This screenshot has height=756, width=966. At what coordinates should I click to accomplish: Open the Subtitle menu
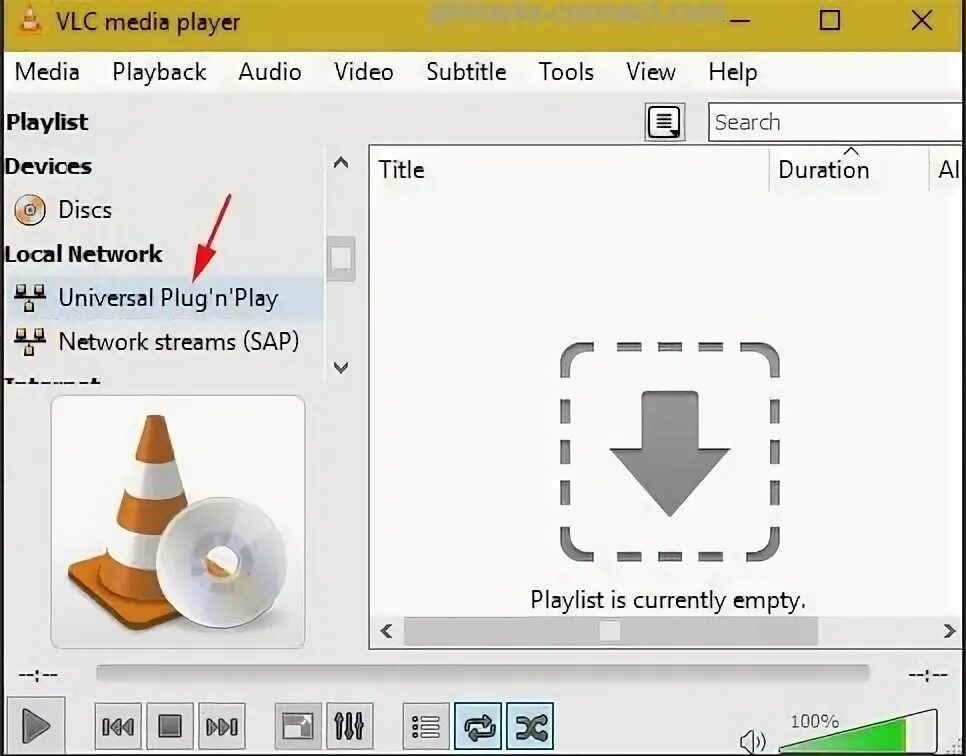pos(466,72)
